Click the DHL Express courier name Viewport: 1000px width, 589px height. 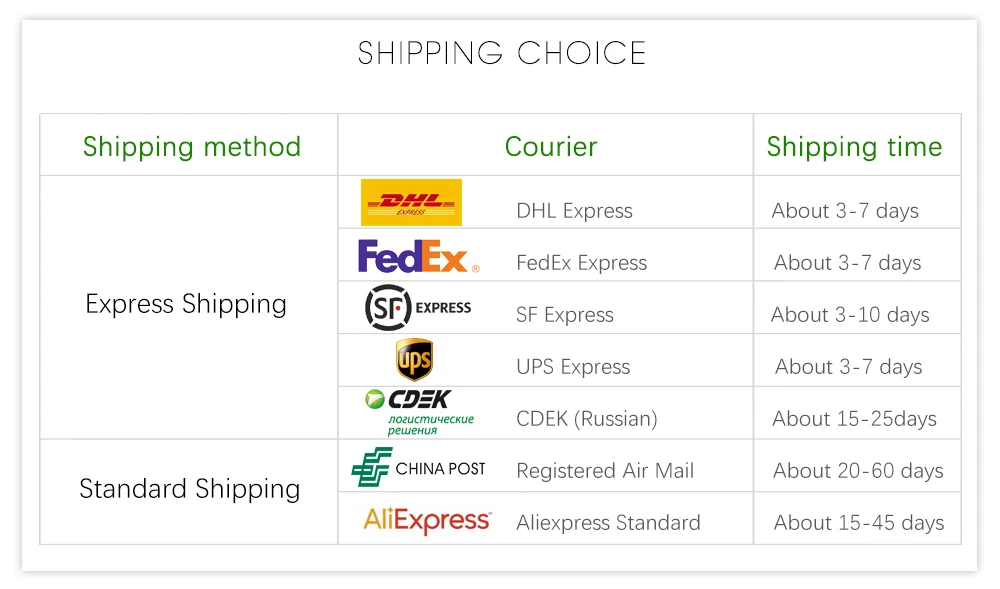[x=574, y=211]
